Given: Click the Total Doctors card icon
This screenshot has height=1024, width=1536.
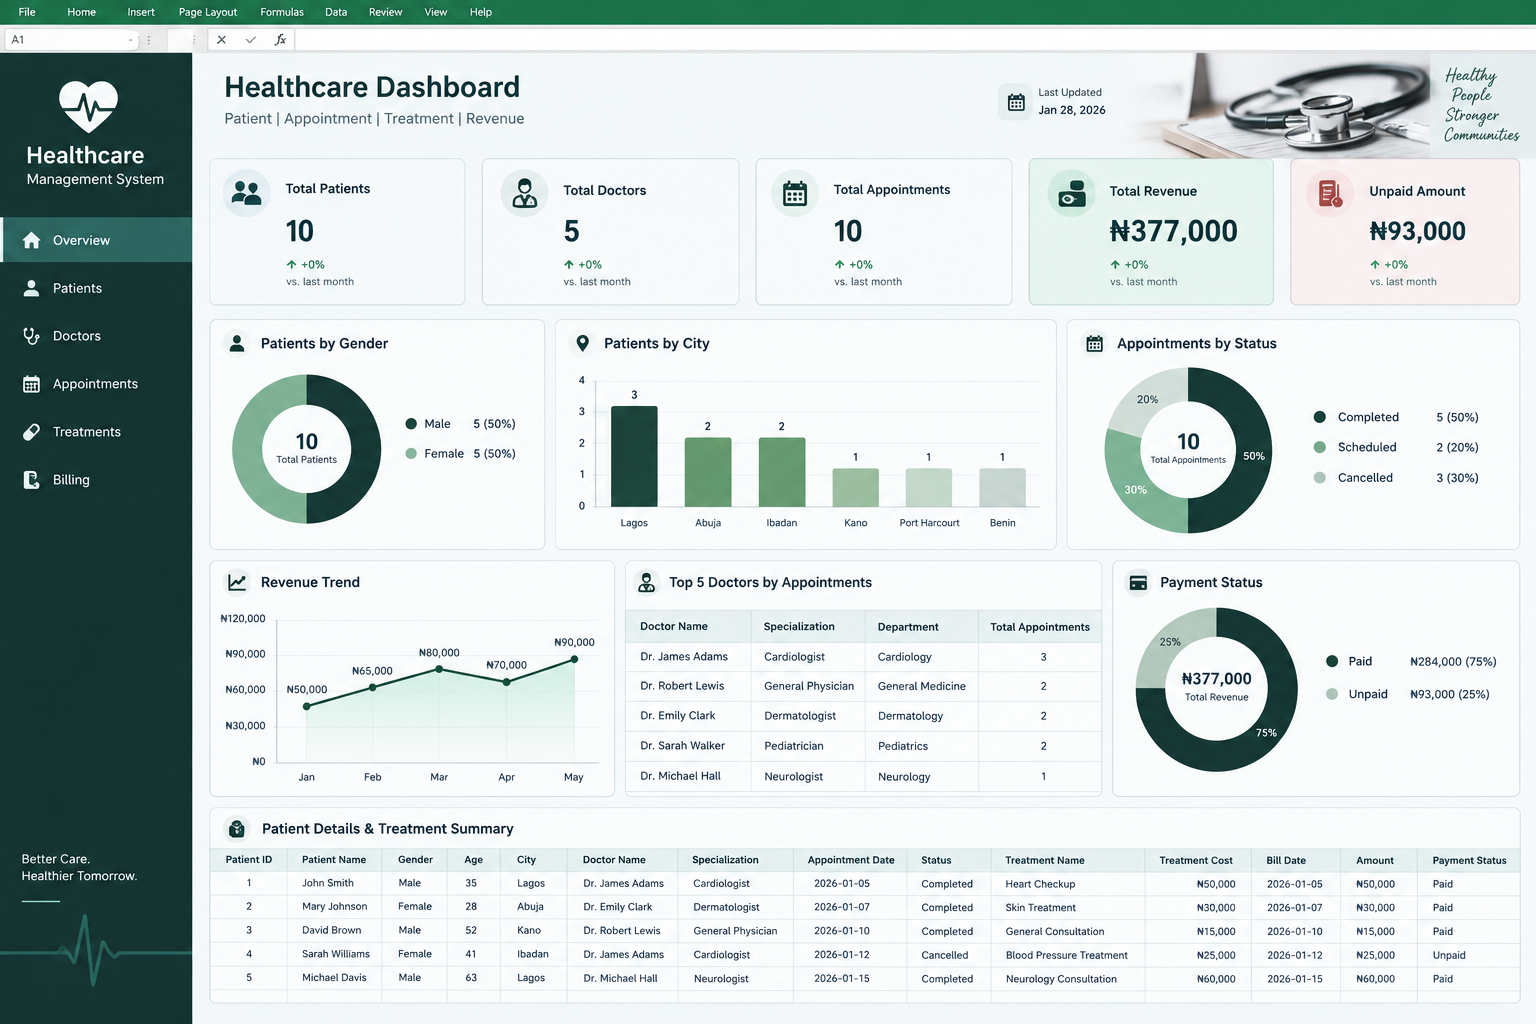Looking at the screenshot, I should point(524,193).
